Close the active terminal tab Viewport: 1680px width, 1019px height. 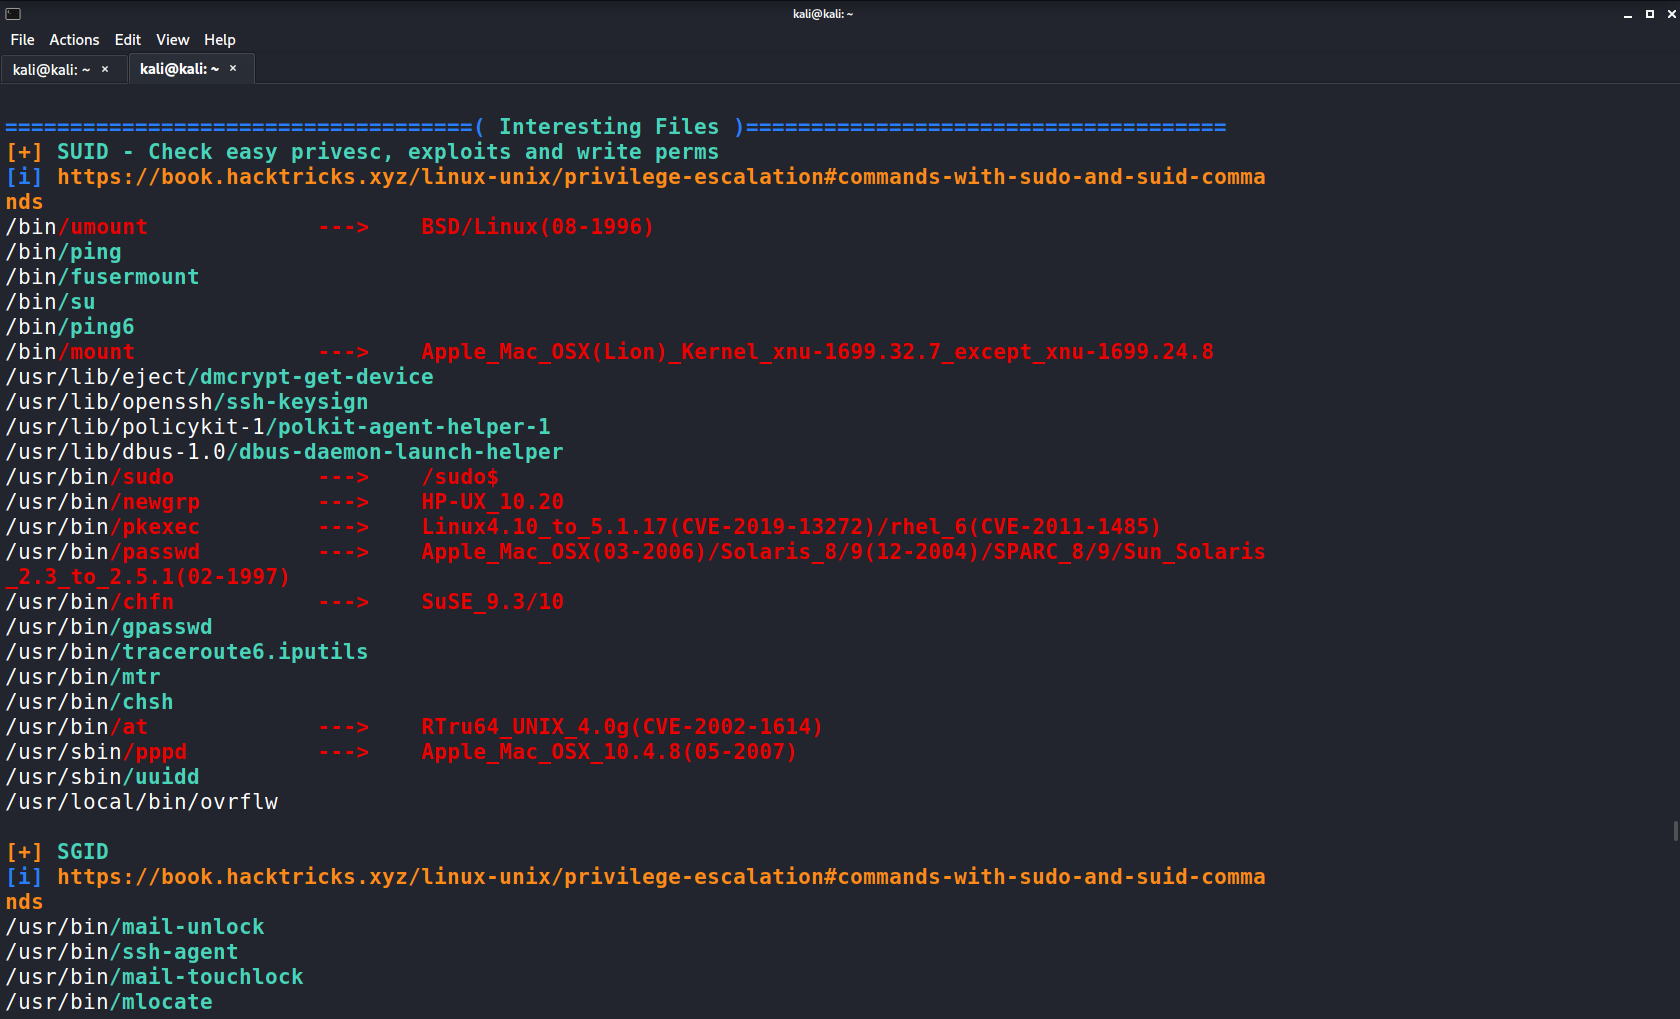click(232, 68)
